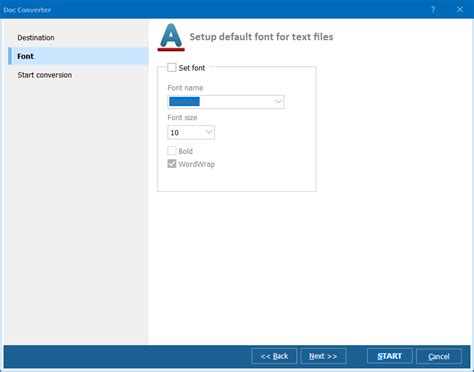This screenshot has height=372, width=474.
Task: Close the Doc Converter window
Action: coord(460,10)
